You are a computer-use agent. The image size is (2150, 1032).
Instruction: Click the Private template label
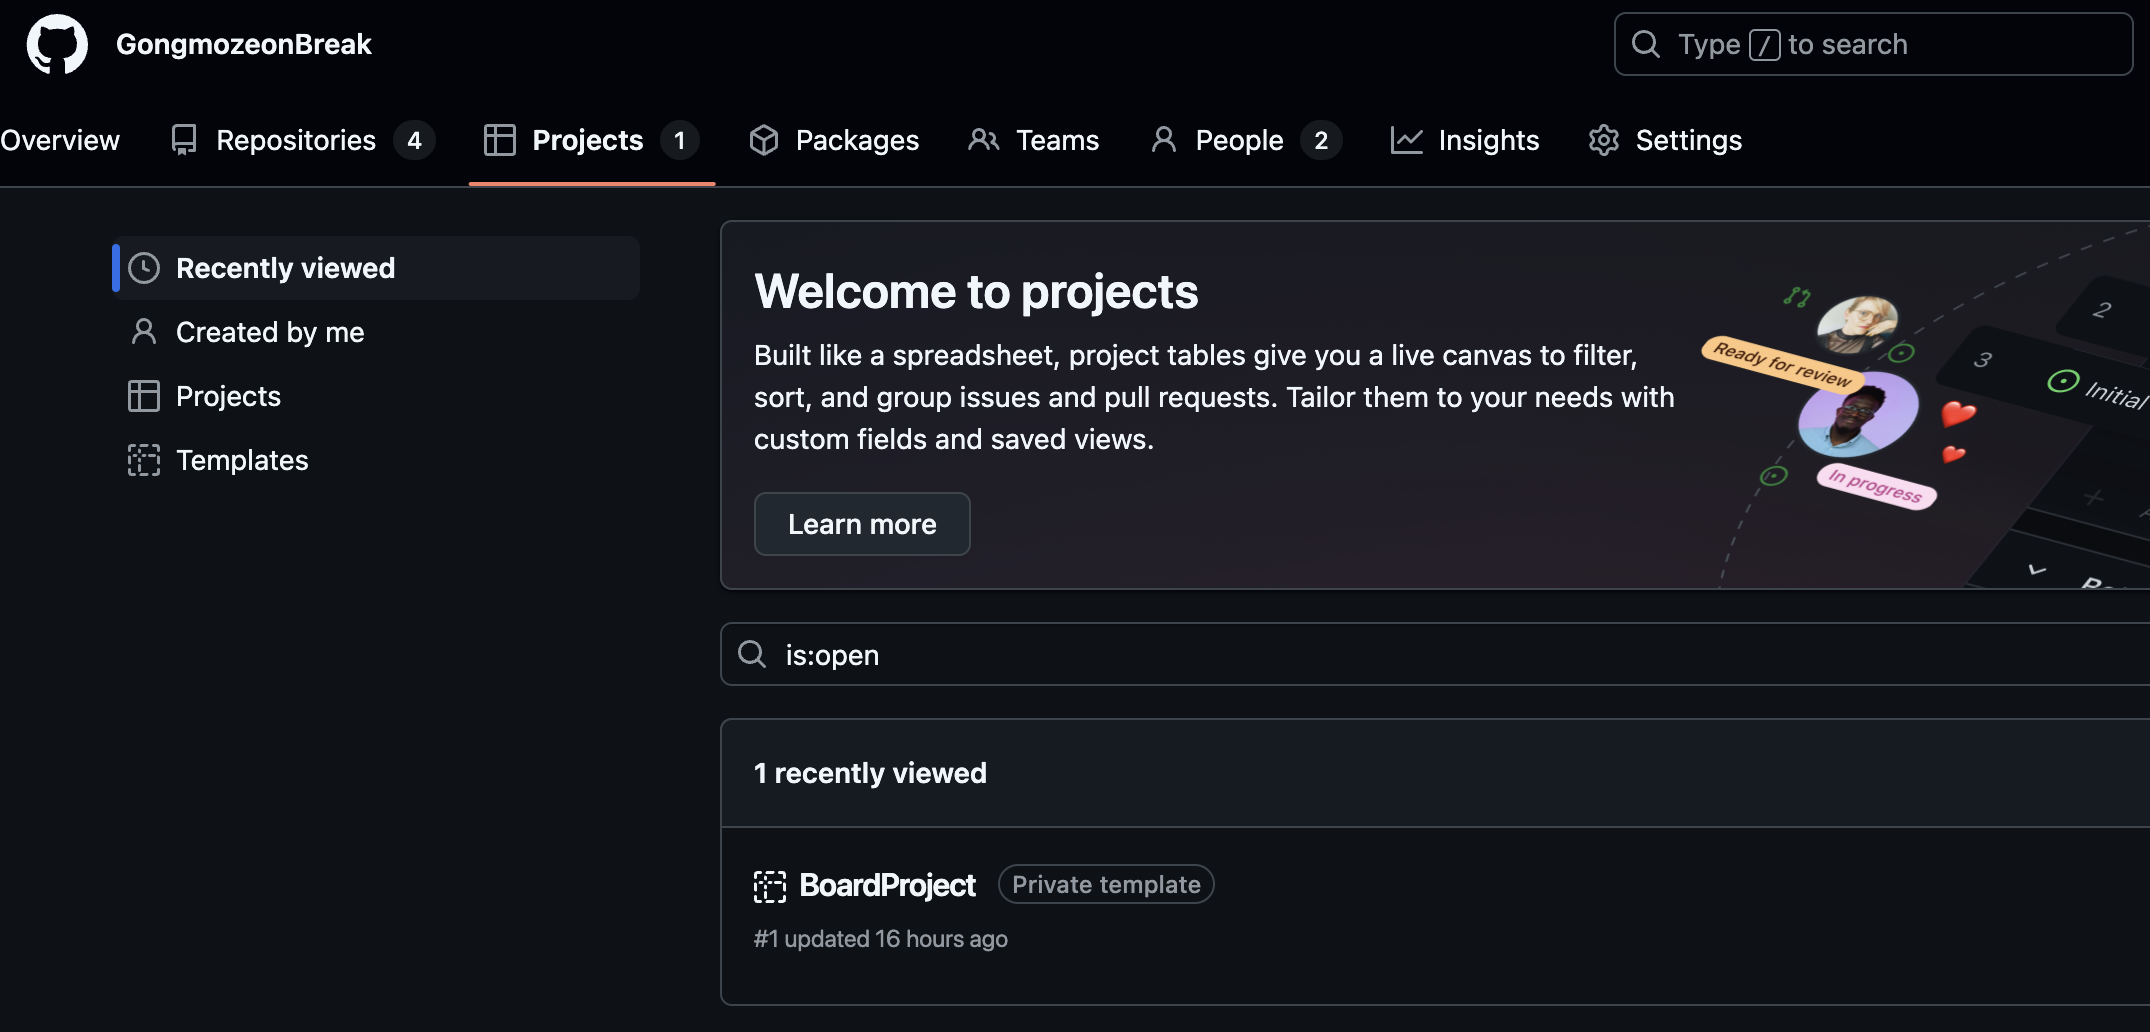[1106, 884]
